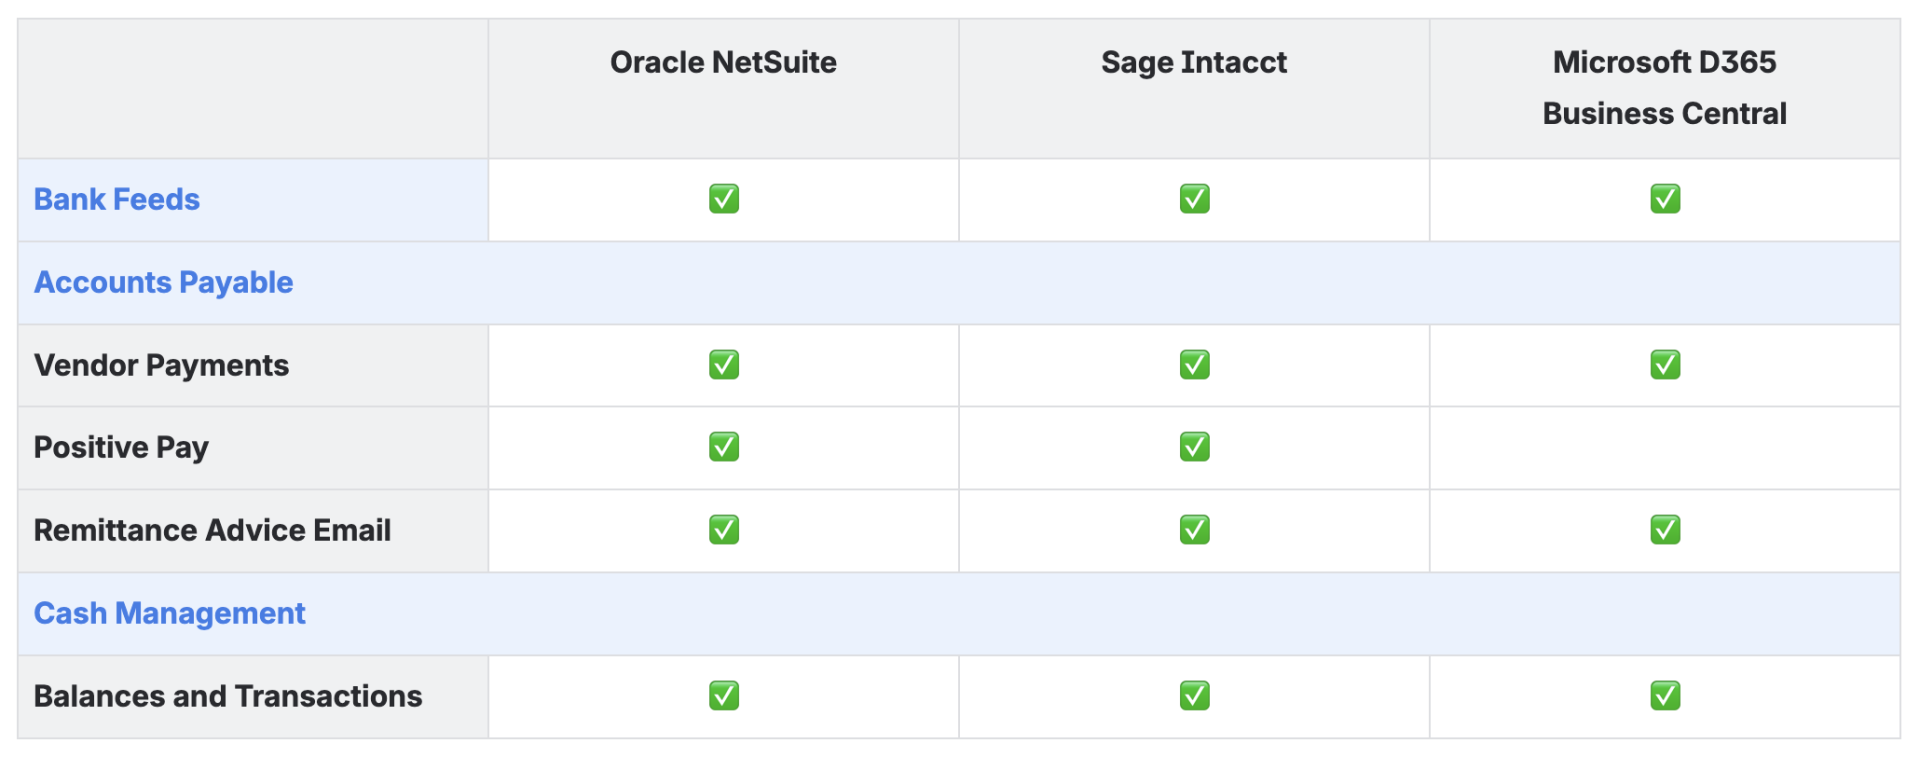Click Oracle NetSuite Vendor Payments checkmark
This screenshot has height=757, width=1920.
(724, 365)
